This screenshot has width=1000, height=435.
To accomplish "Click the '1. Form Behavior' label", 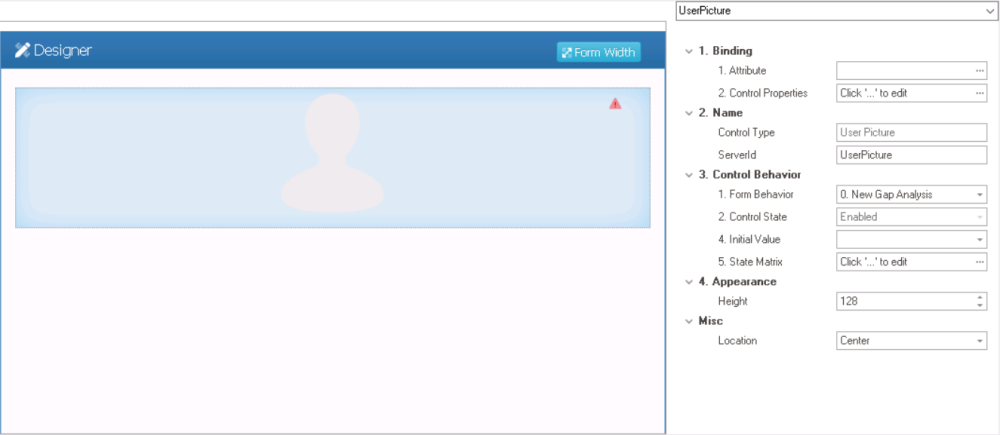I will pyautogui.click(x=756, y=195).
